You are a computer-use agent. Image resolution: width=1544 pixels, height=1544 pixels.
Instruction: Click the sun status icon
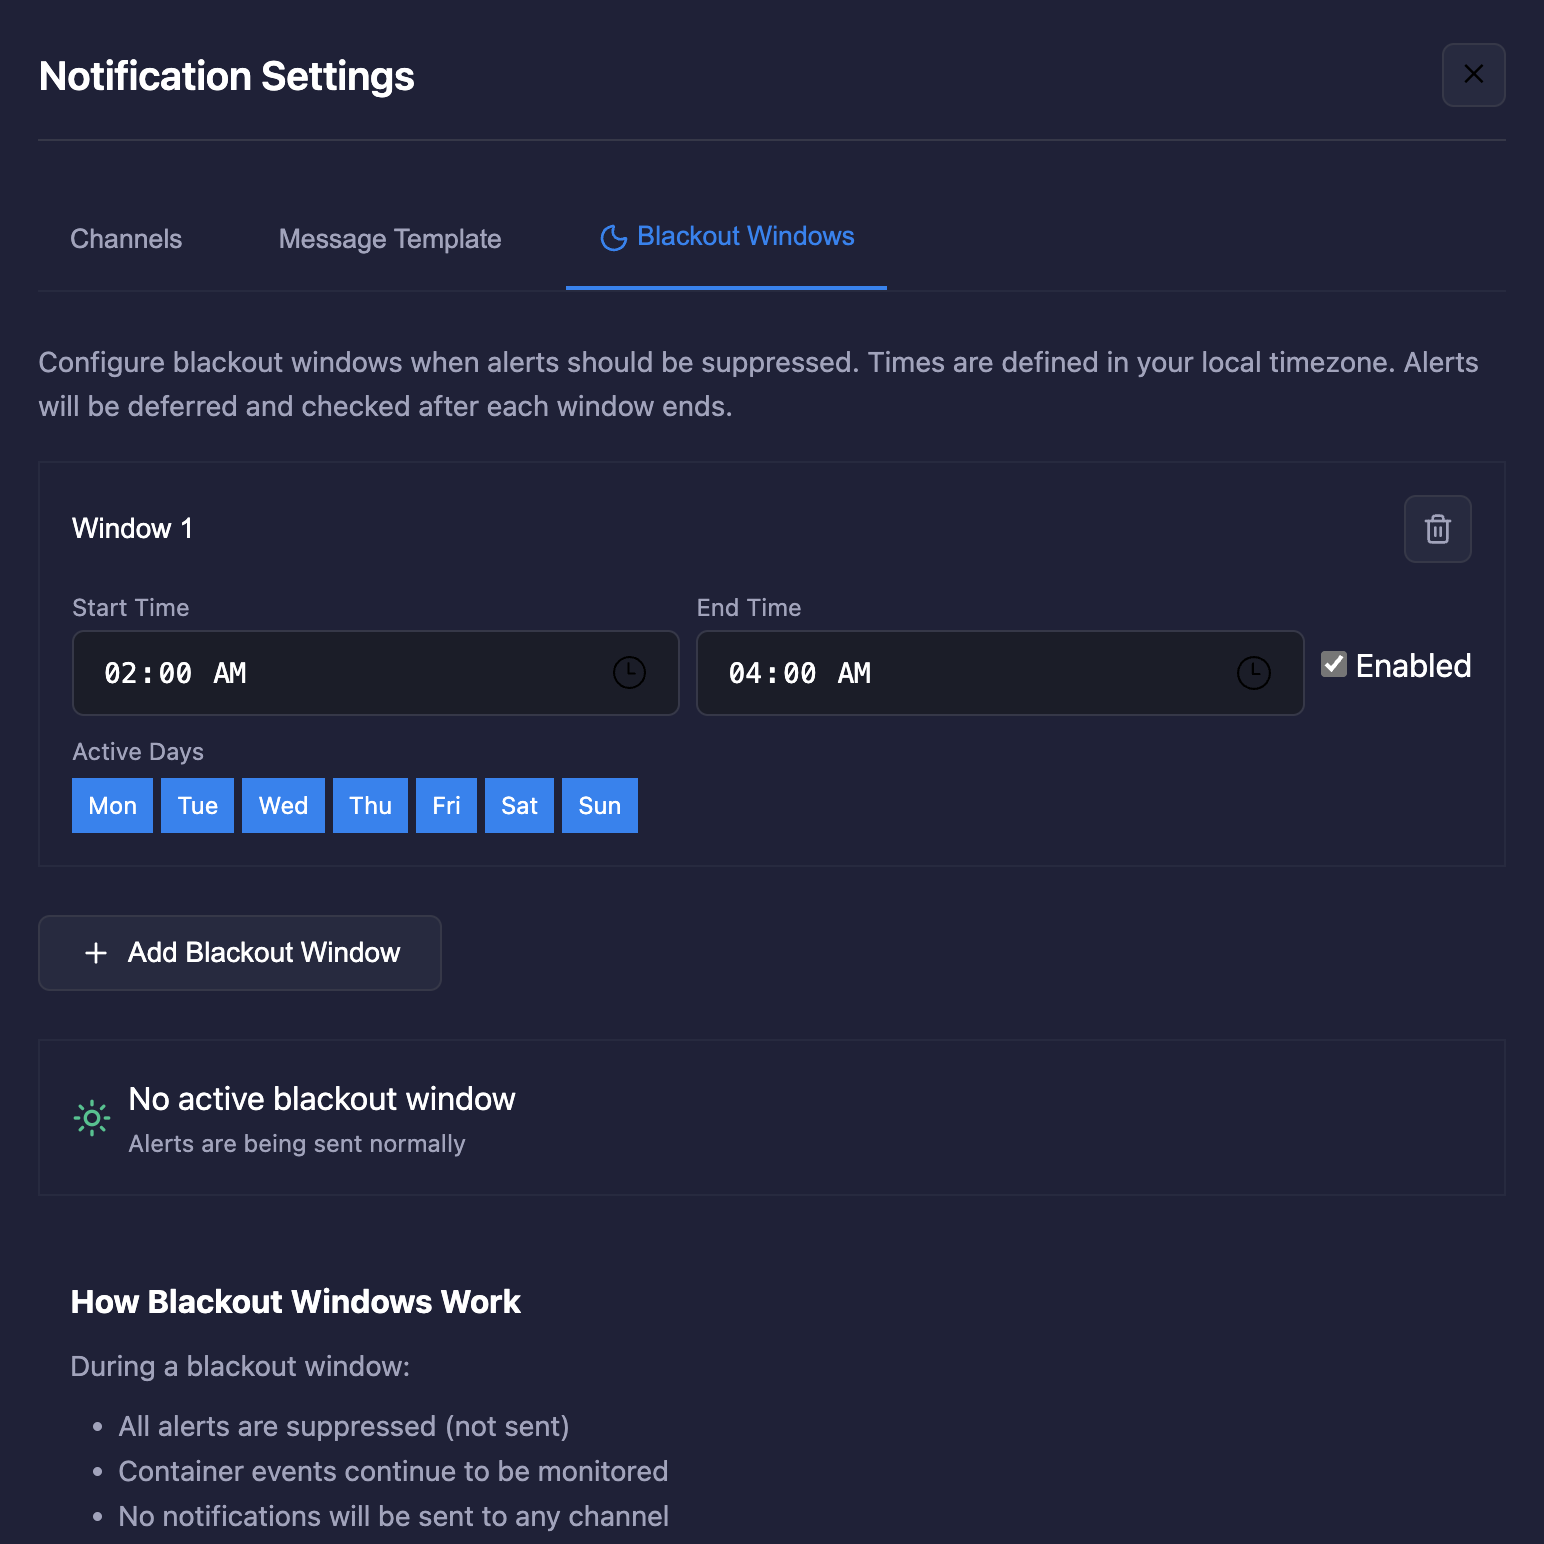tap(92, 1118)
